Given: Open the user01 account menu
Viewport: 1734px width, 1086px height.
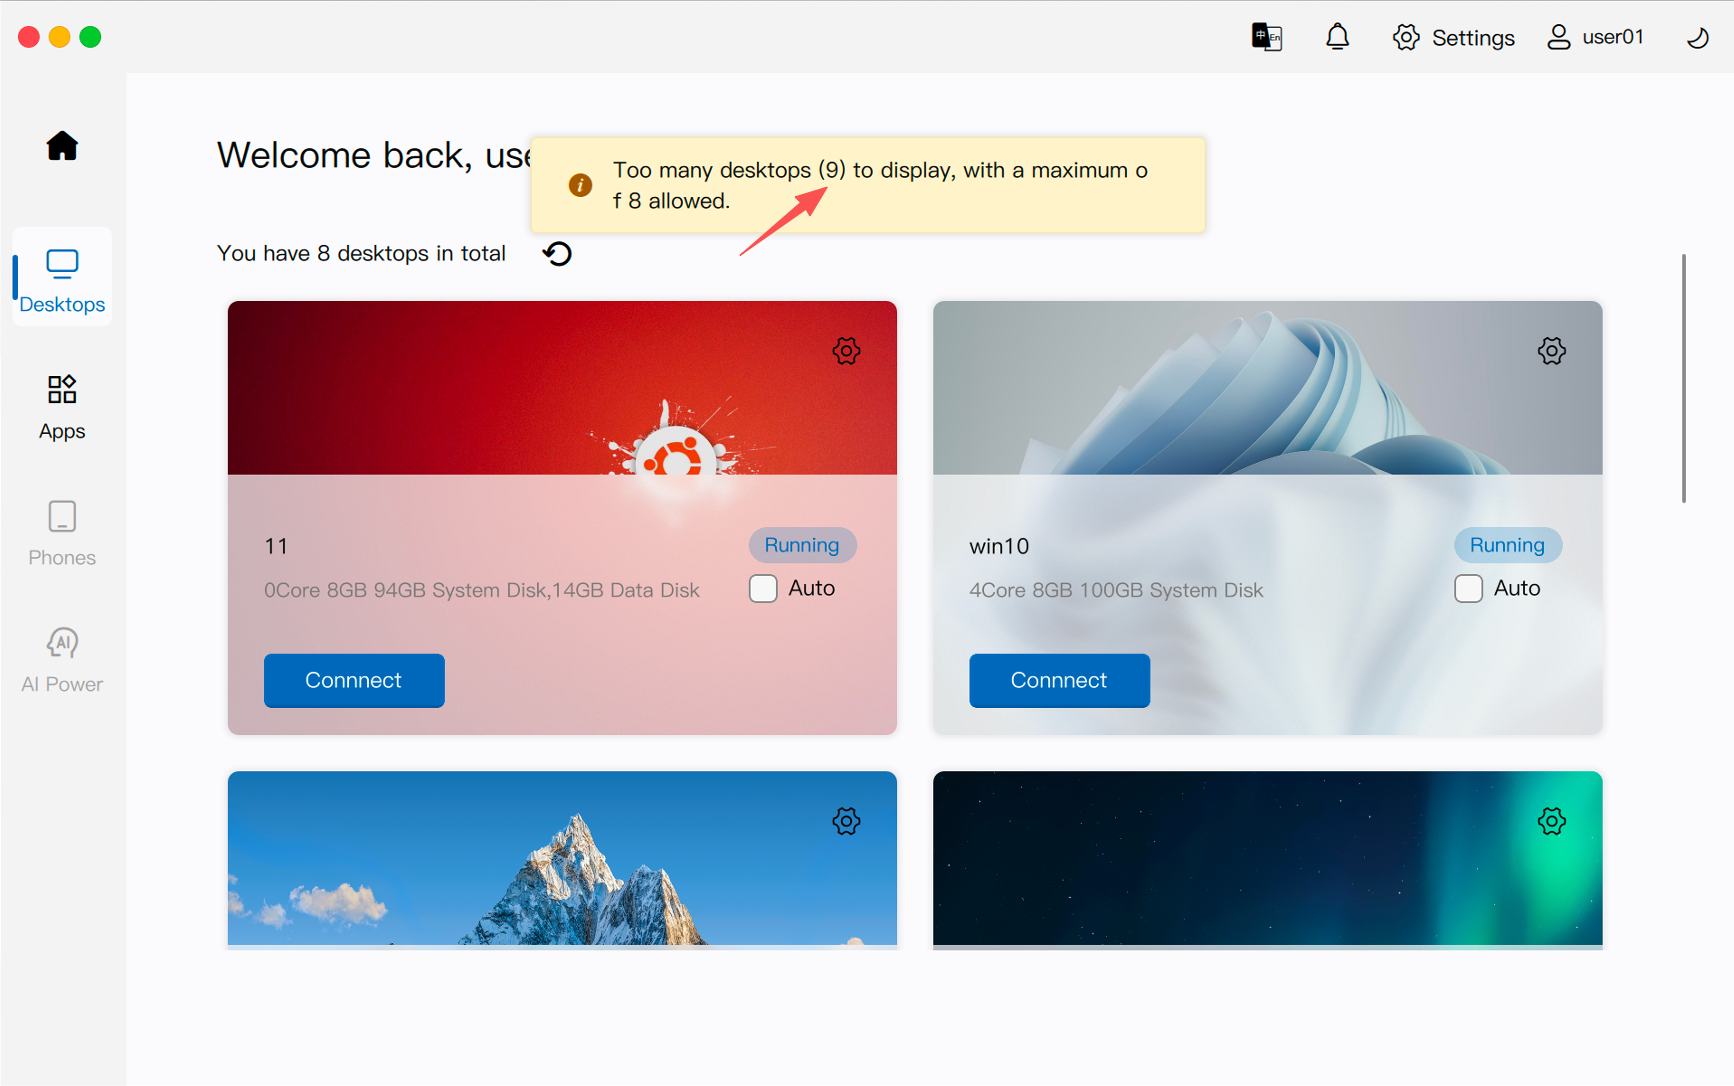Looking at the screenshot, I should (1596, 37).
